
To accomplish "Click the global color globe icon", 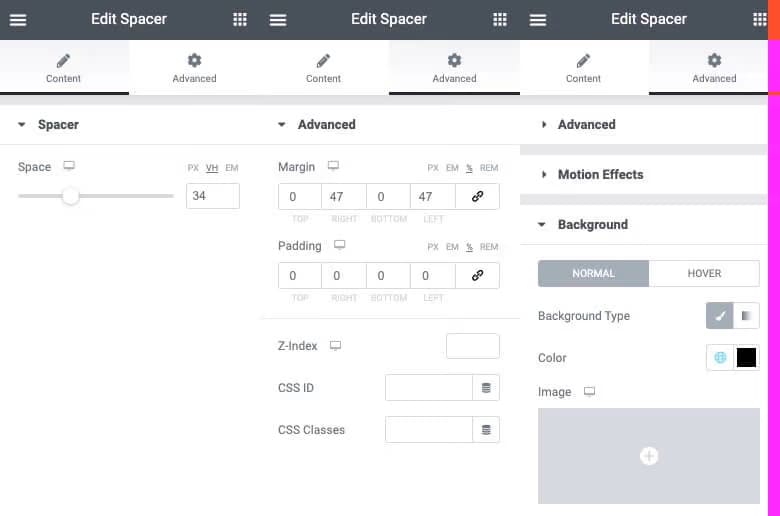I will [720, 358].
